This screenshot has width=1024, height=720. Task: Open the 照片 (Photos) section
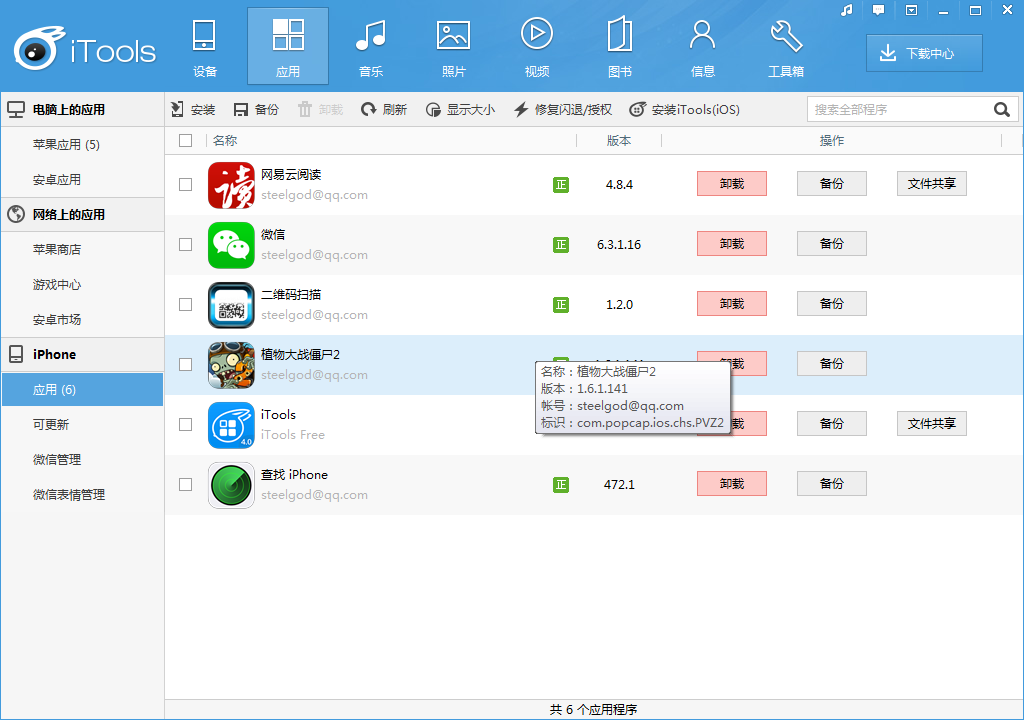point(453,47)
